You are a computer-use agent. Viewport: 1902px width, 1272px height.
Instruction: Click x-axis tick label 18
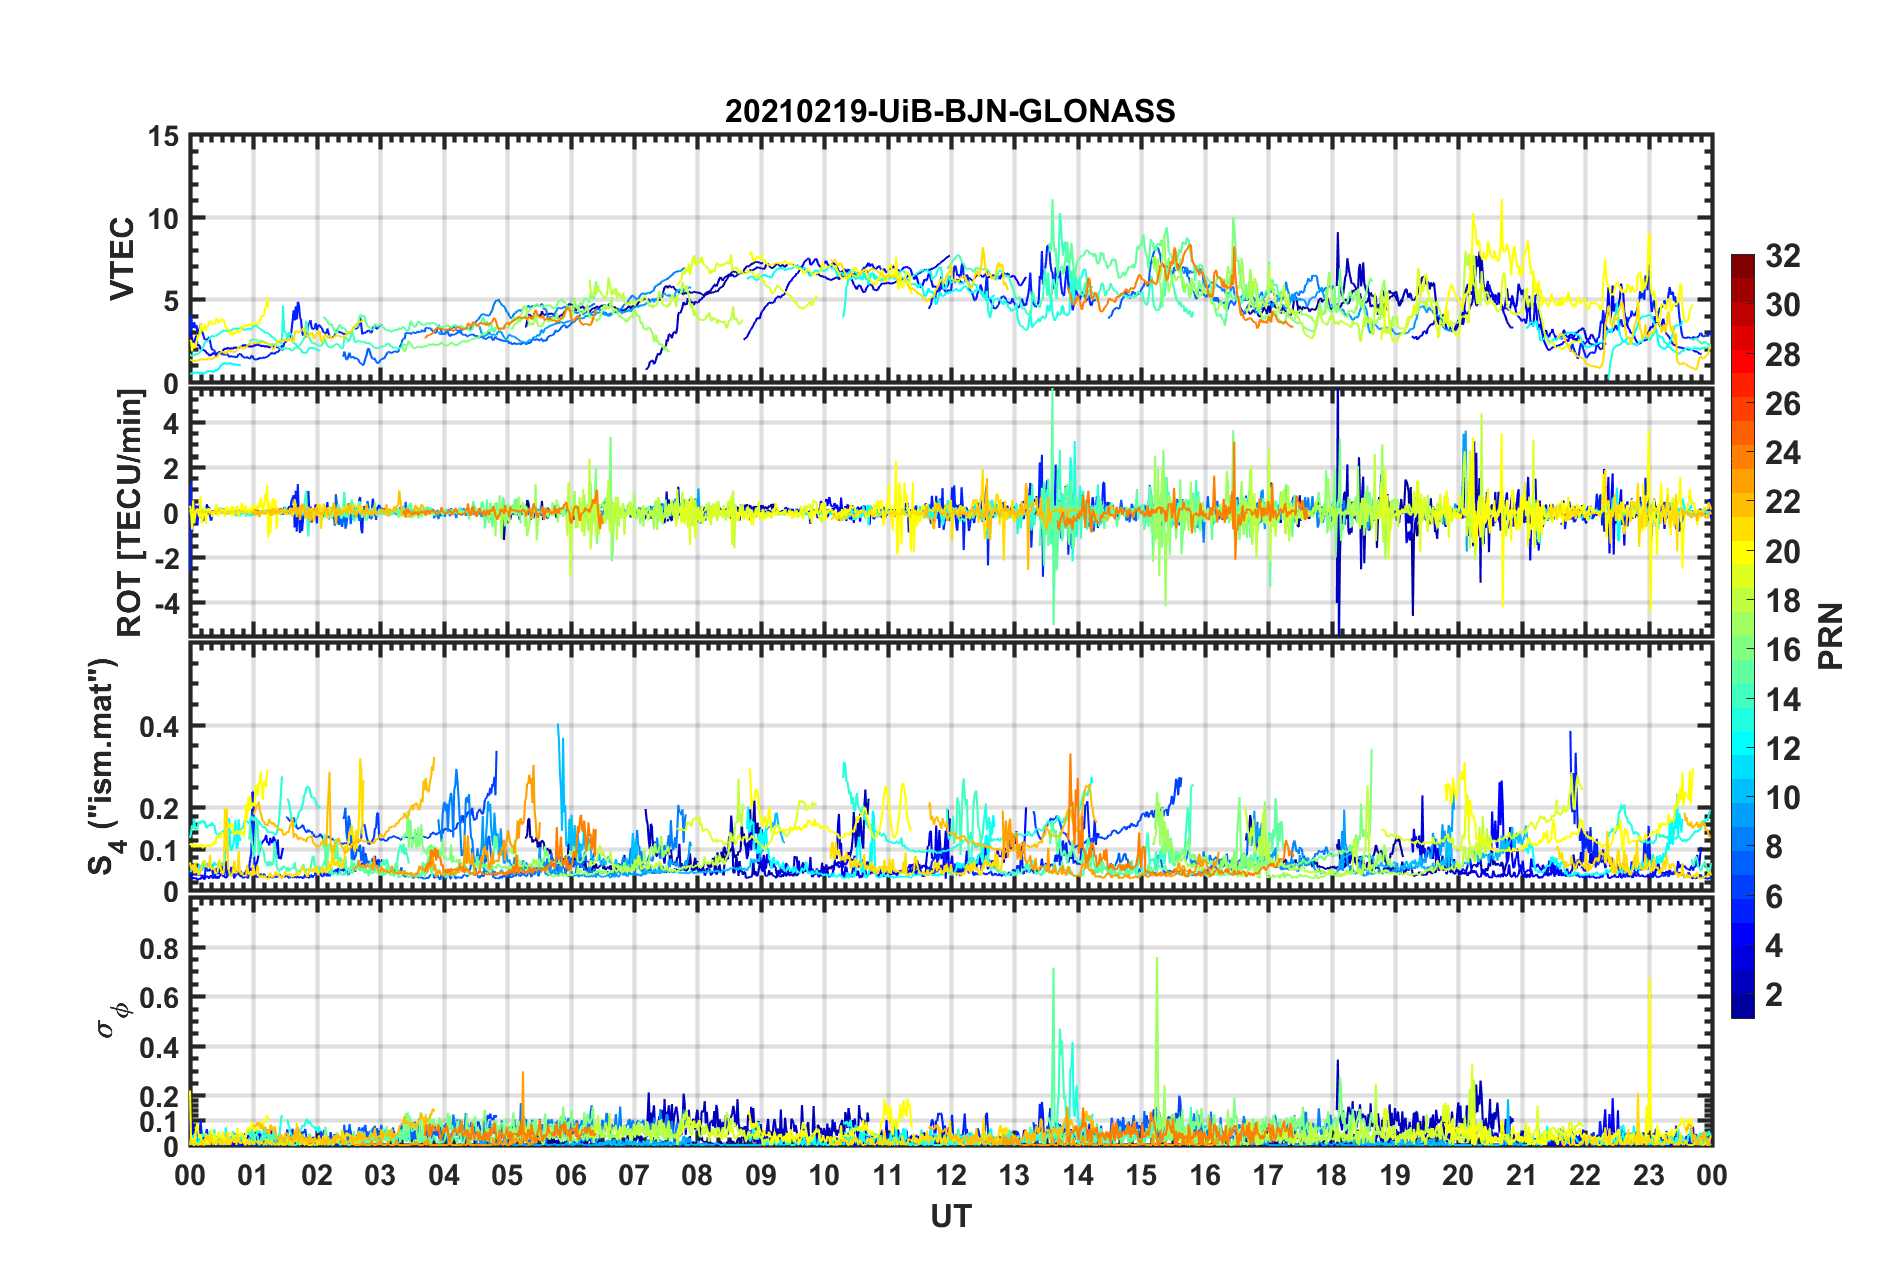click(x=1331, y=1175)
